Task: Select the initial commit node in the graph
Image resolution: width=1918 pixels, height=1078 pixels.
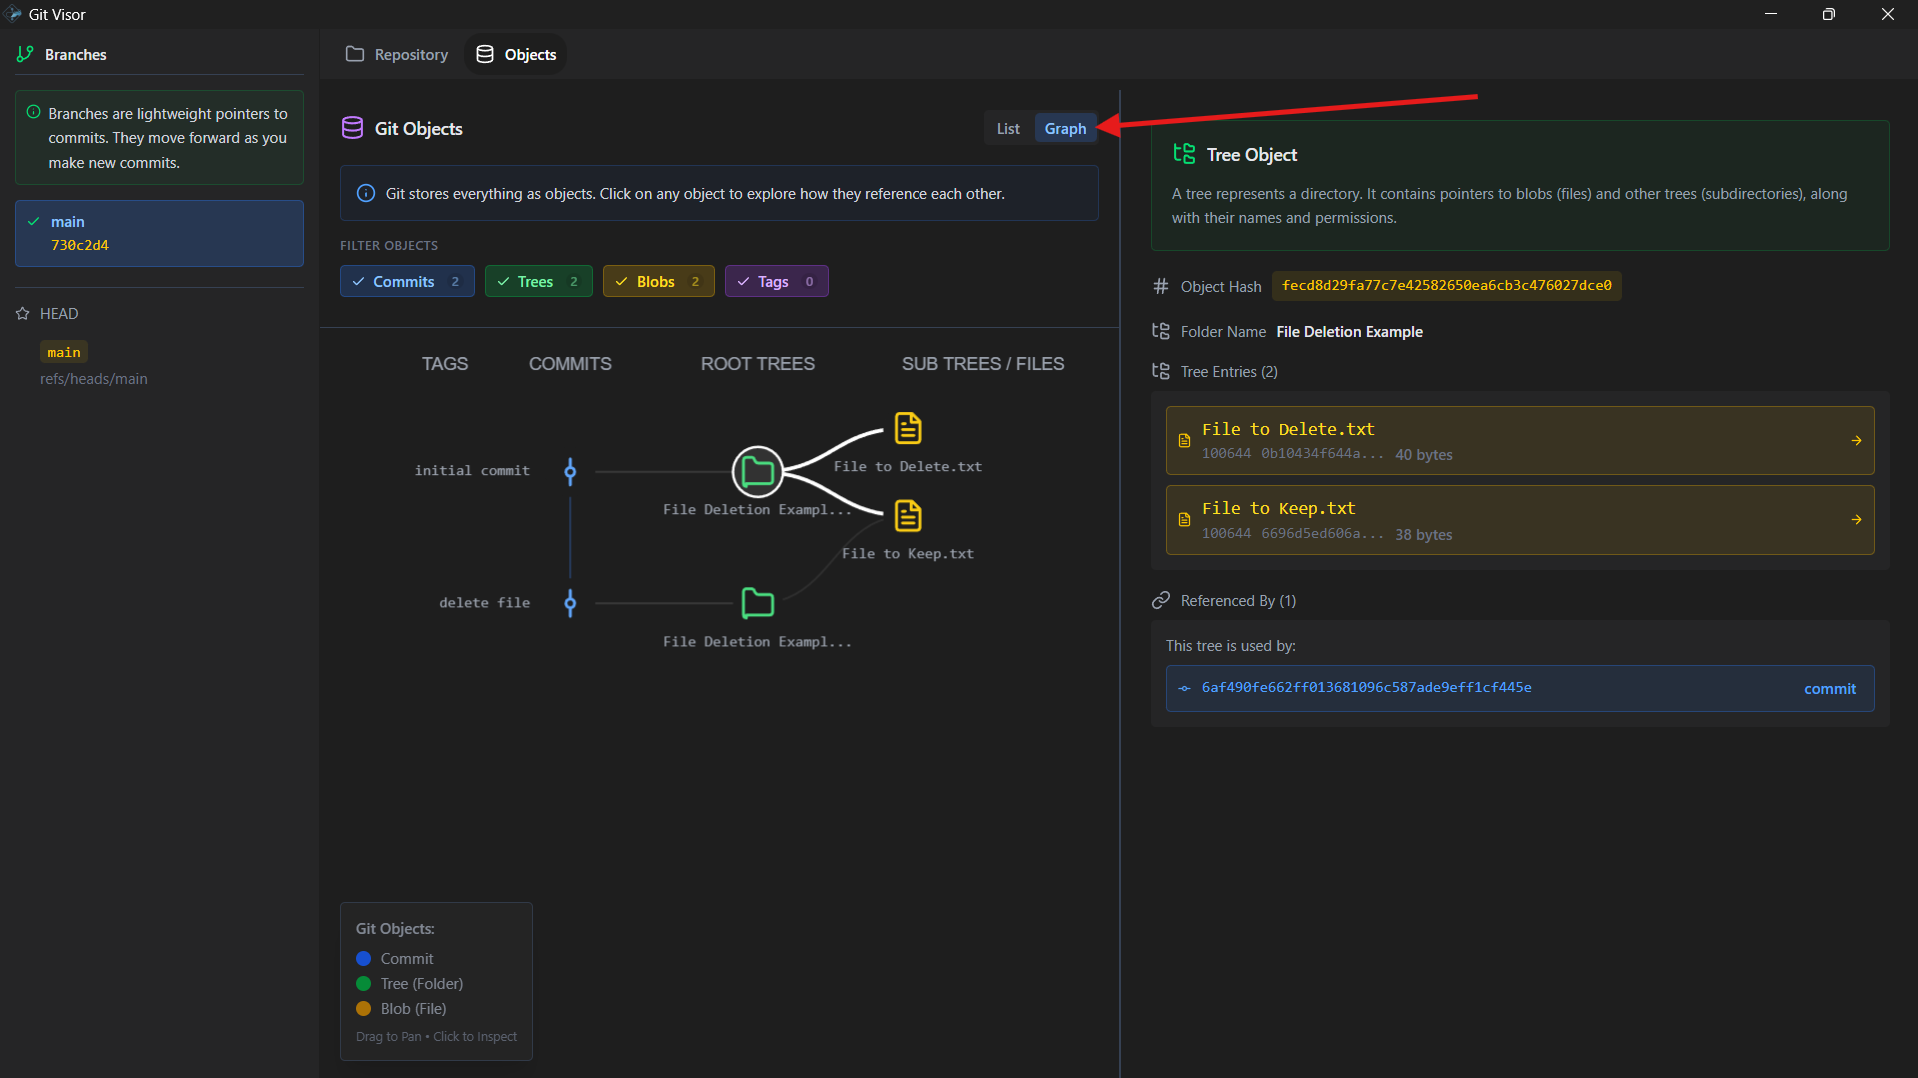Action: 570,472
